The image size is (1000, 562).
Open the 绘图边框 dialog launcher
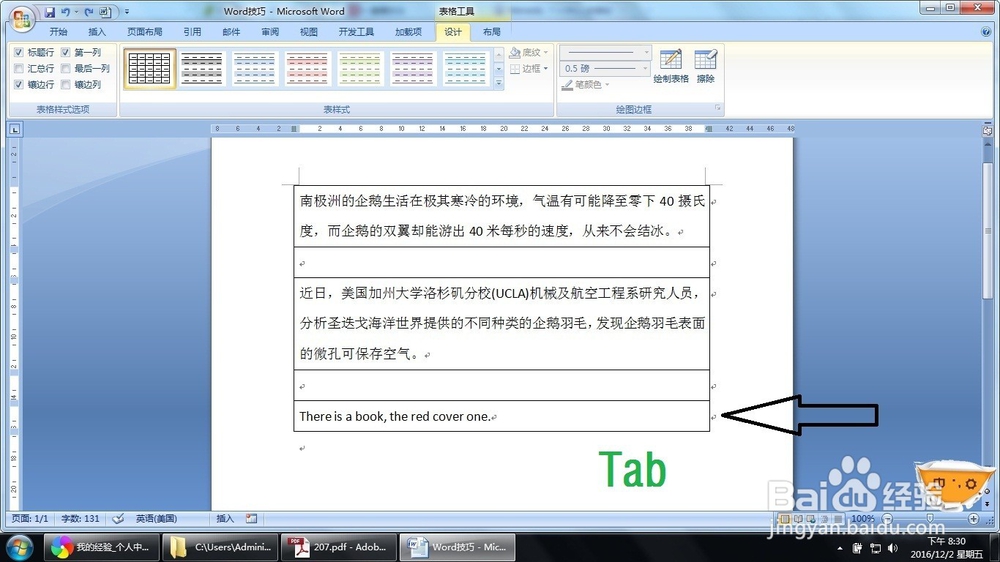pos(717,108)
